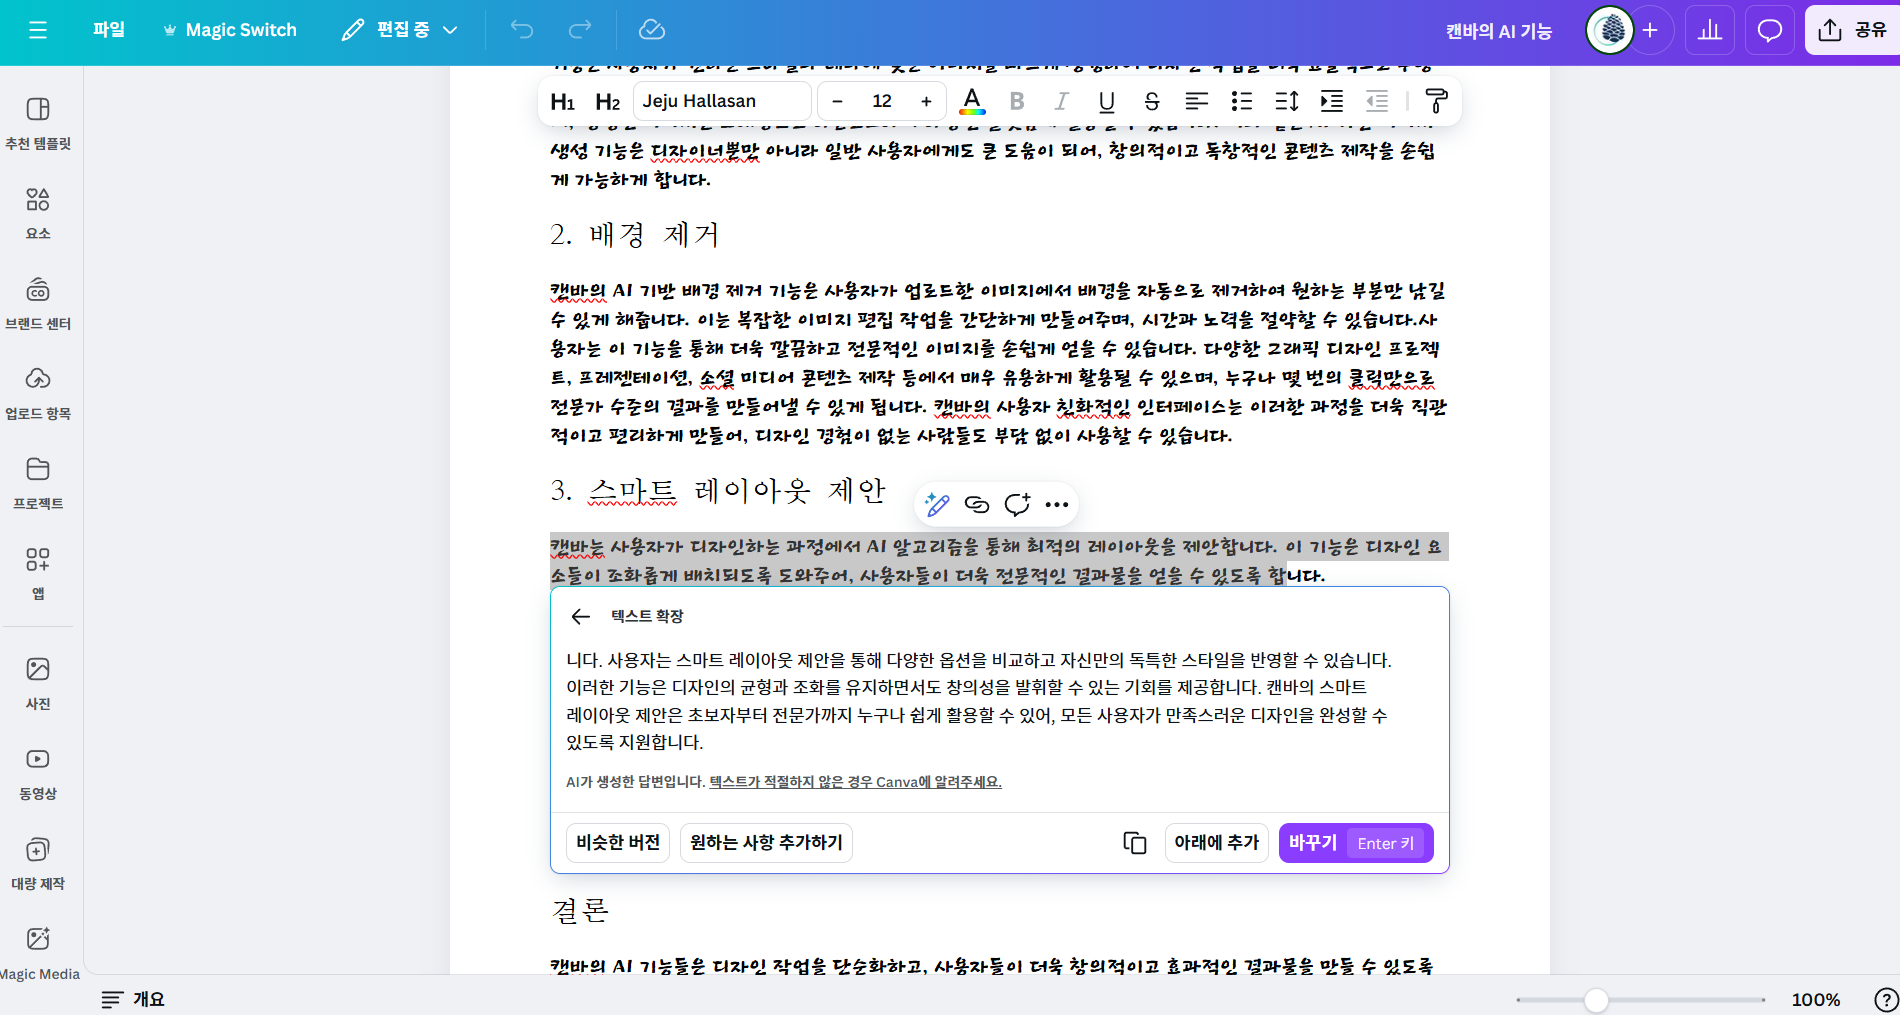The height and width of the screenshot is (1015, 1900).
Task: Open the user profile avatar
Action: [1610, 30]
